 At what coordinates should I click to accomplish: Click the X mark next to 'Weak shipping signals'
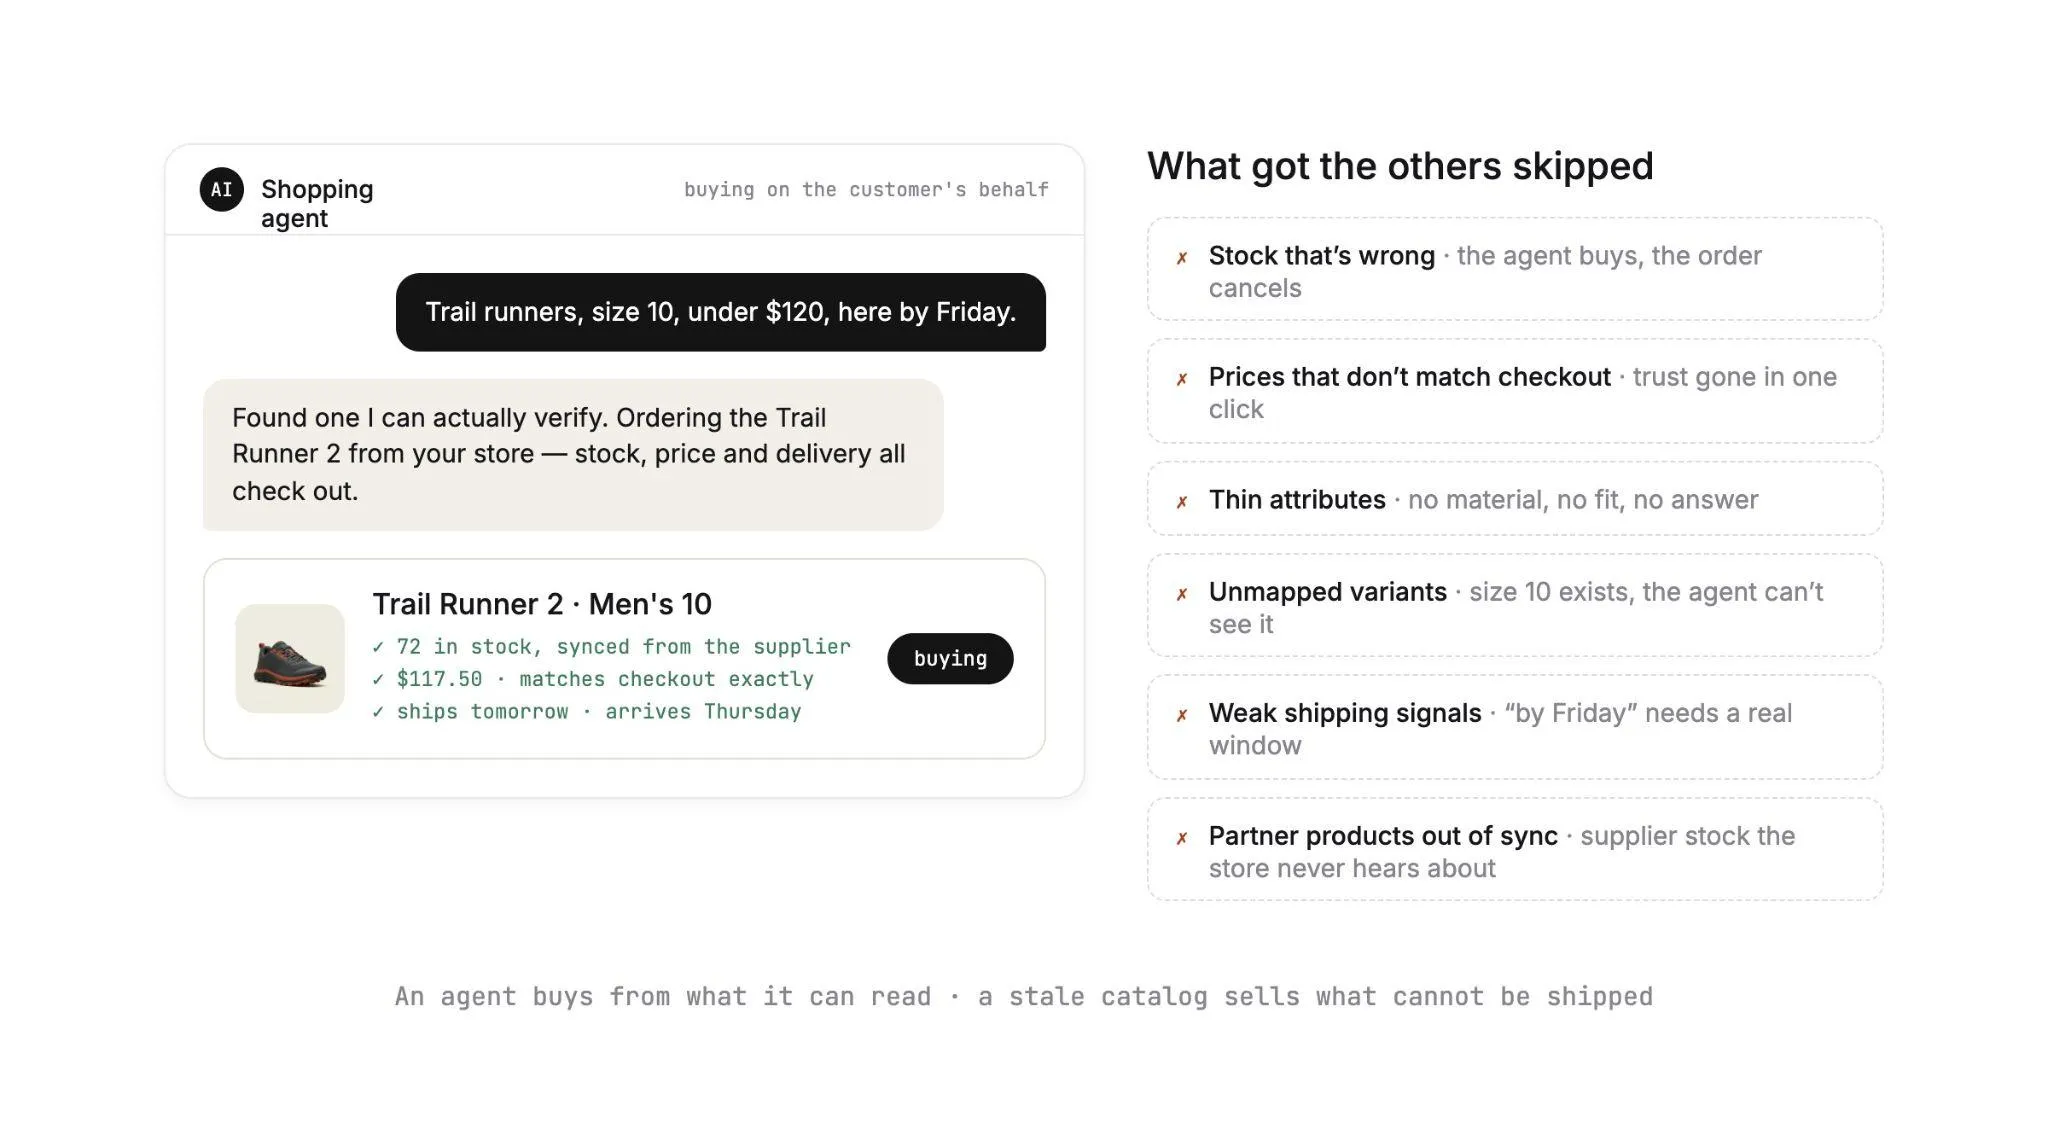[x=1182, y=715]
